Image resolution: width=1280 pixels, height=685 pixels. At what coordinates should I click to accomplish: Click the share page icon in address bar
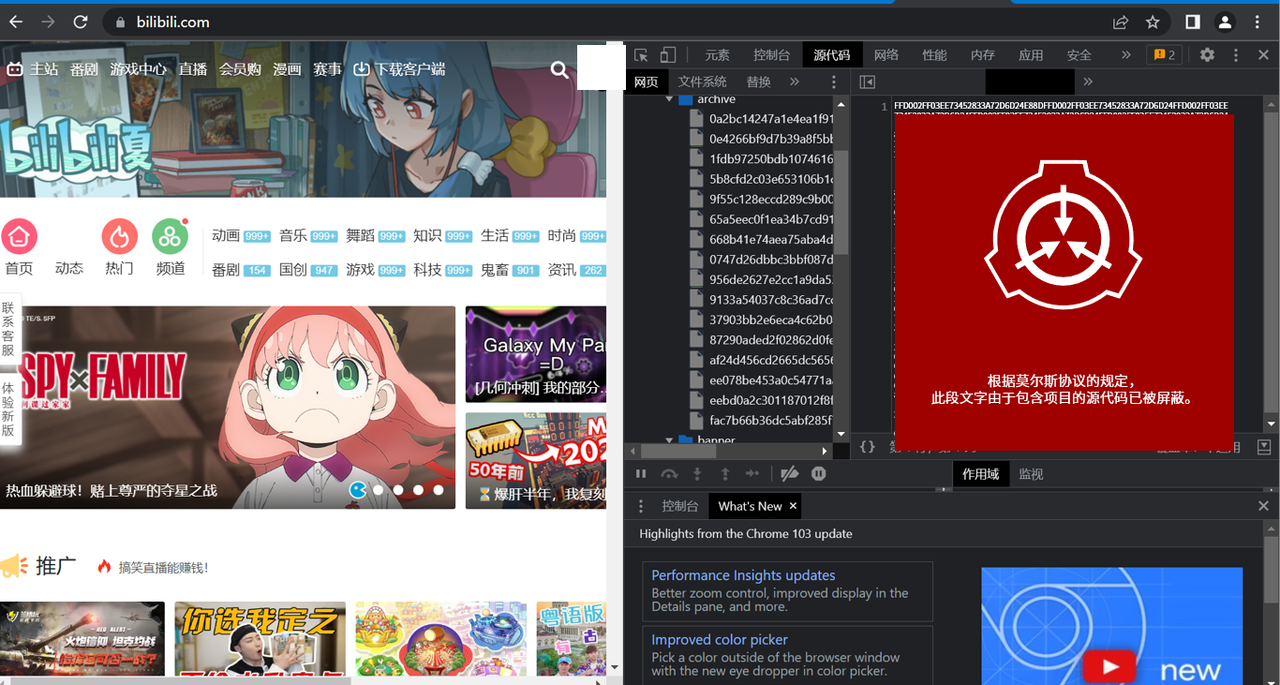[x=1120, y=22]
